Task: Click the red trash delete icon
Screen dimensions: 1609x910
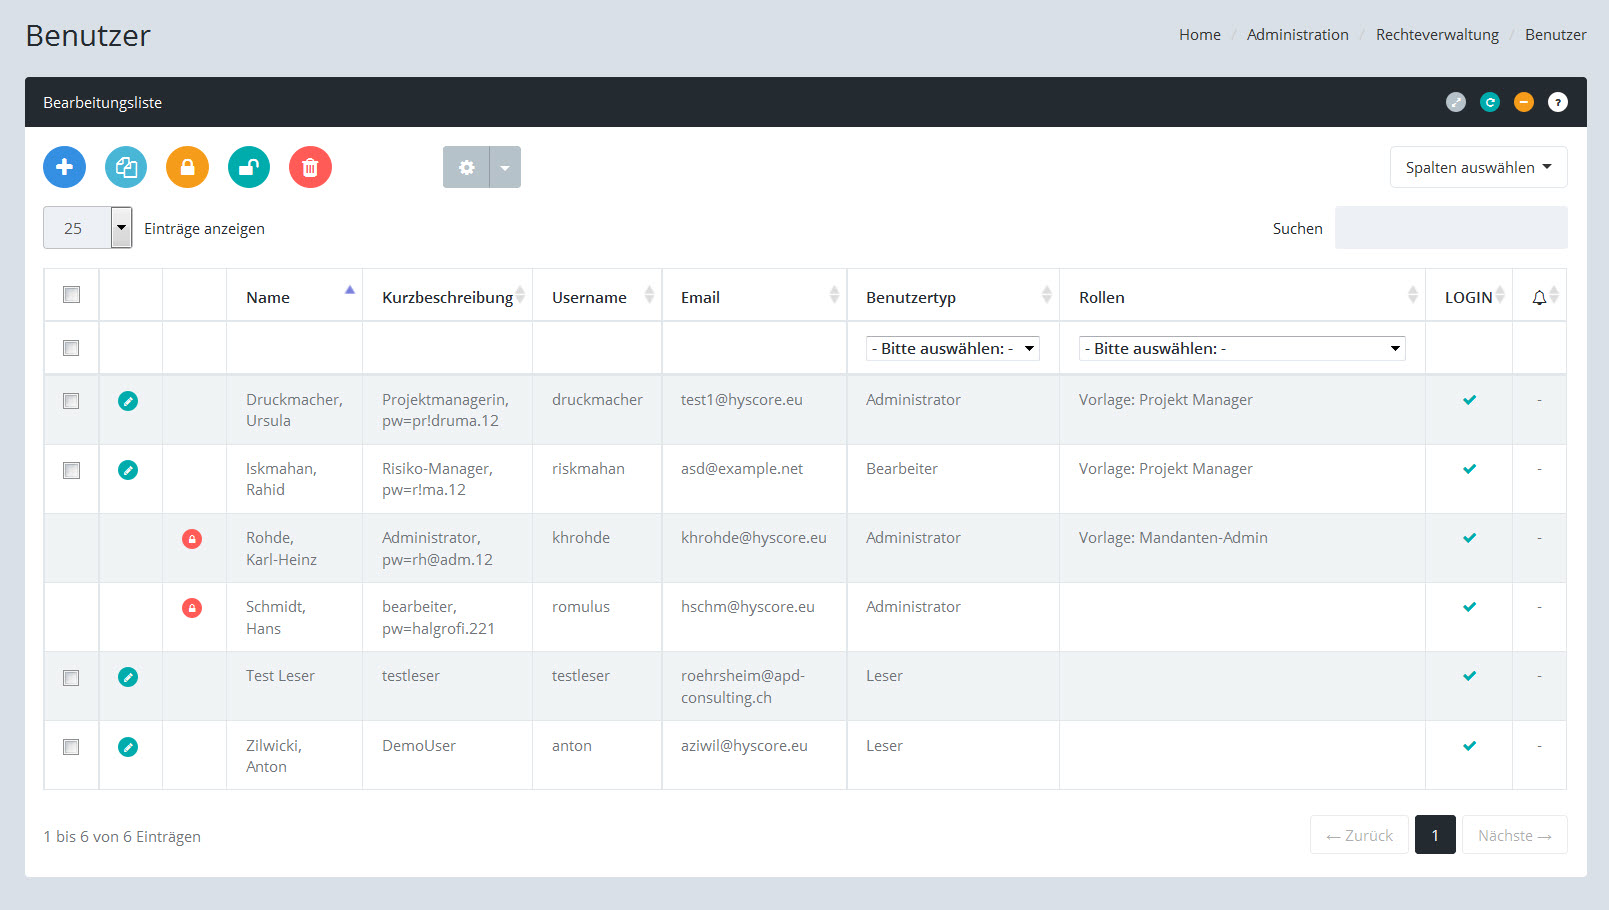Action: coord(310,167)
